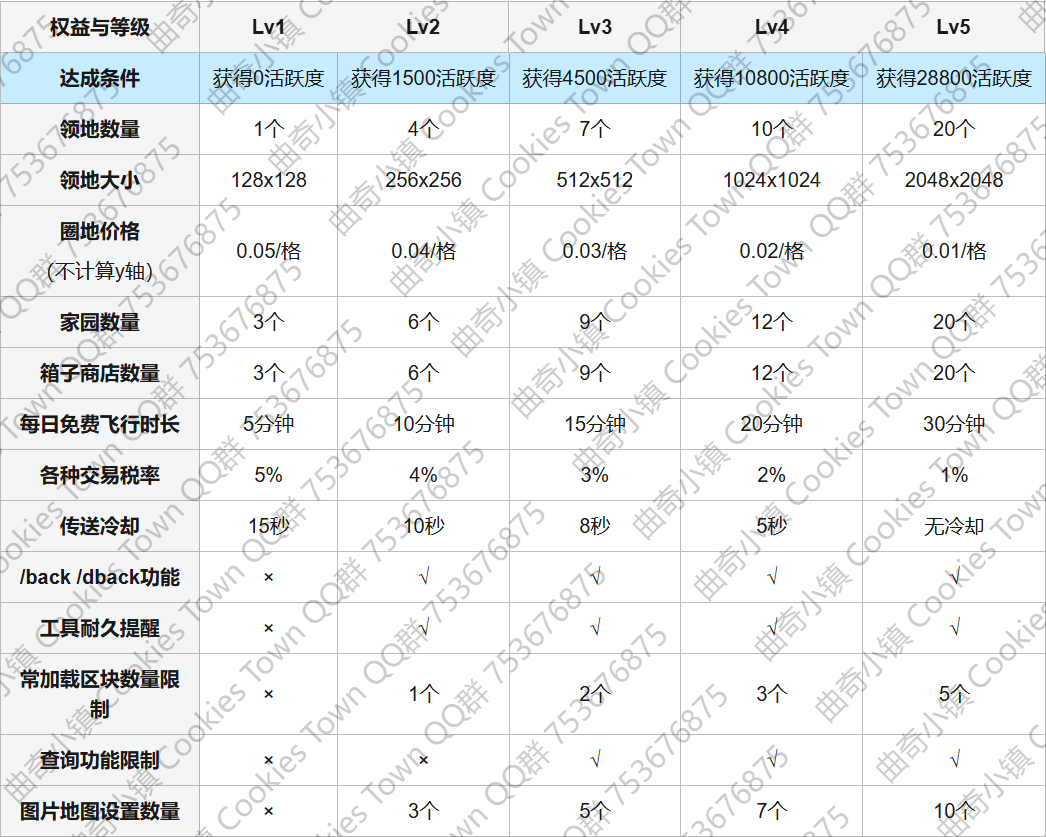This screenshot has width=1046, height=837.
Task: Select the 30分钟 cell
Action: point(953,424)
